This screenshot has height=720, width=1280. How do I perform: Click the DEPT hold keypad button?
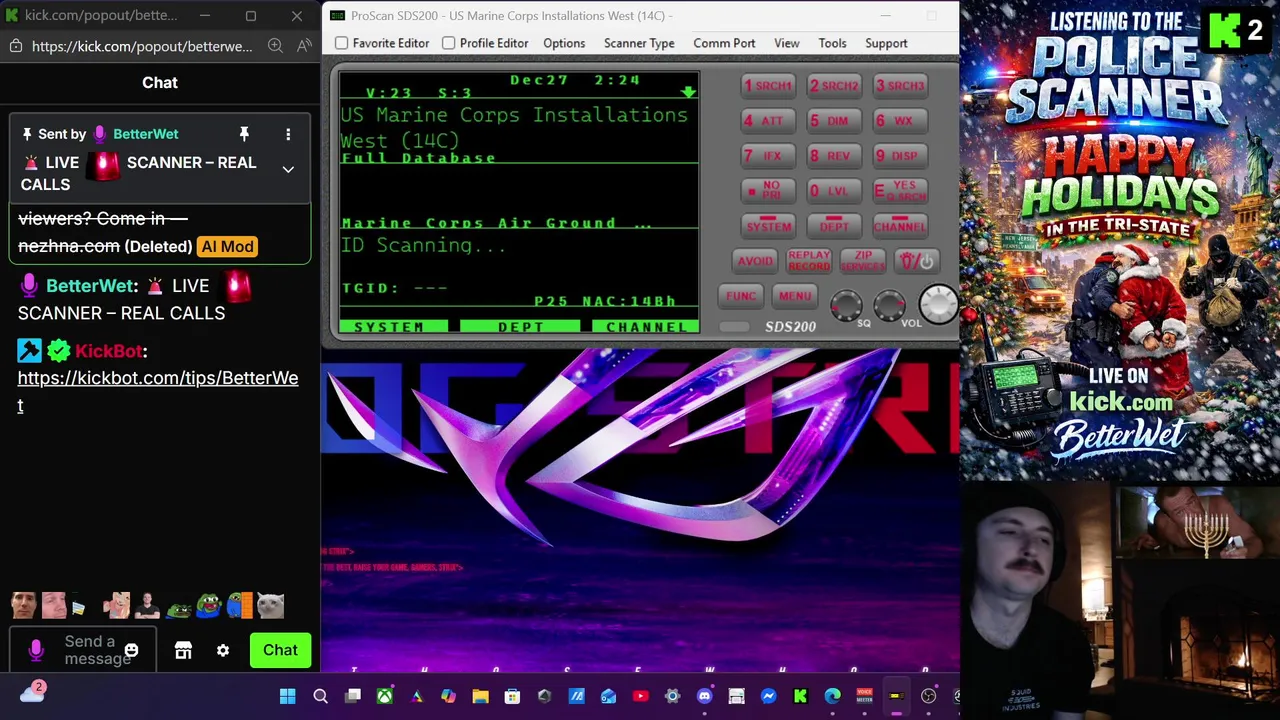[x=834, y=227]
